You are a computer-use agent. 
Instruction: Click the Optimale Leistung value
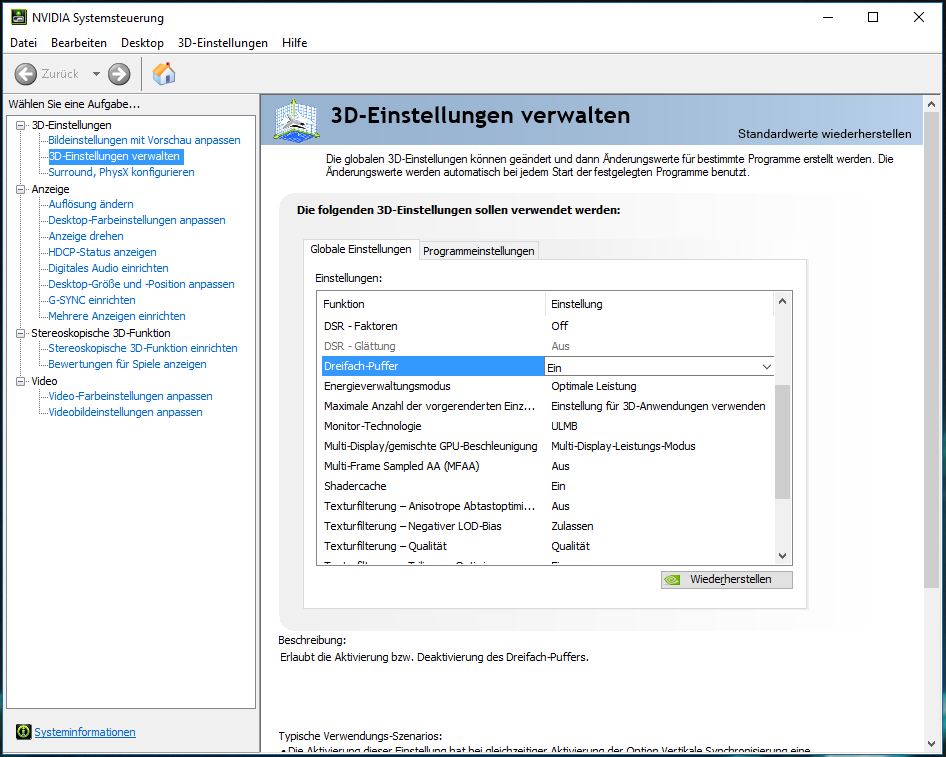pos(594,386)
